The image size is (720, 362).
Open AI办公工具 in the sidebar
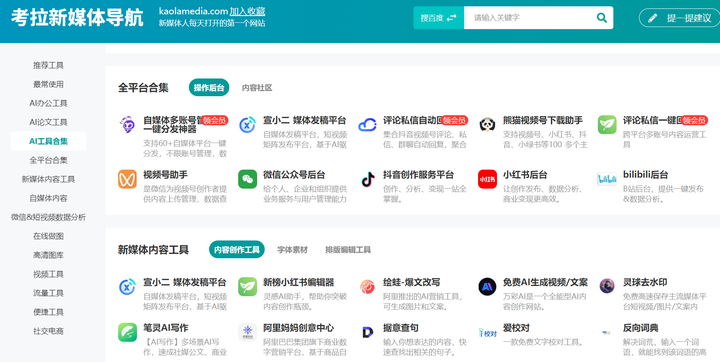pos(48,103)
